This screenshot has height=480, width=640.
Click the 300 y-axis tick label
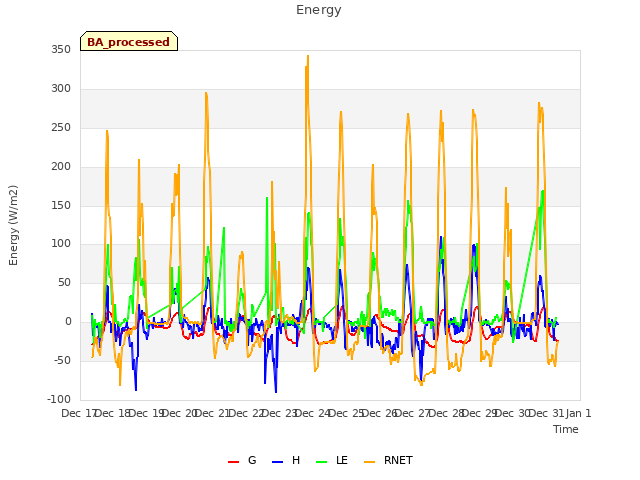61,89
